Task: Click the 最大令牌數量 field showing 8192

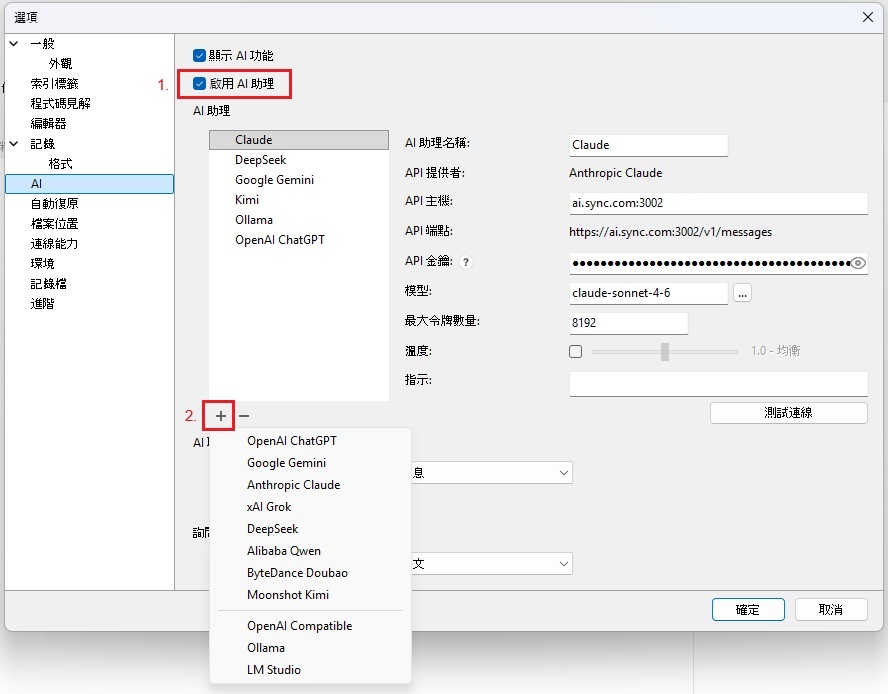Action: coord(629,323)
